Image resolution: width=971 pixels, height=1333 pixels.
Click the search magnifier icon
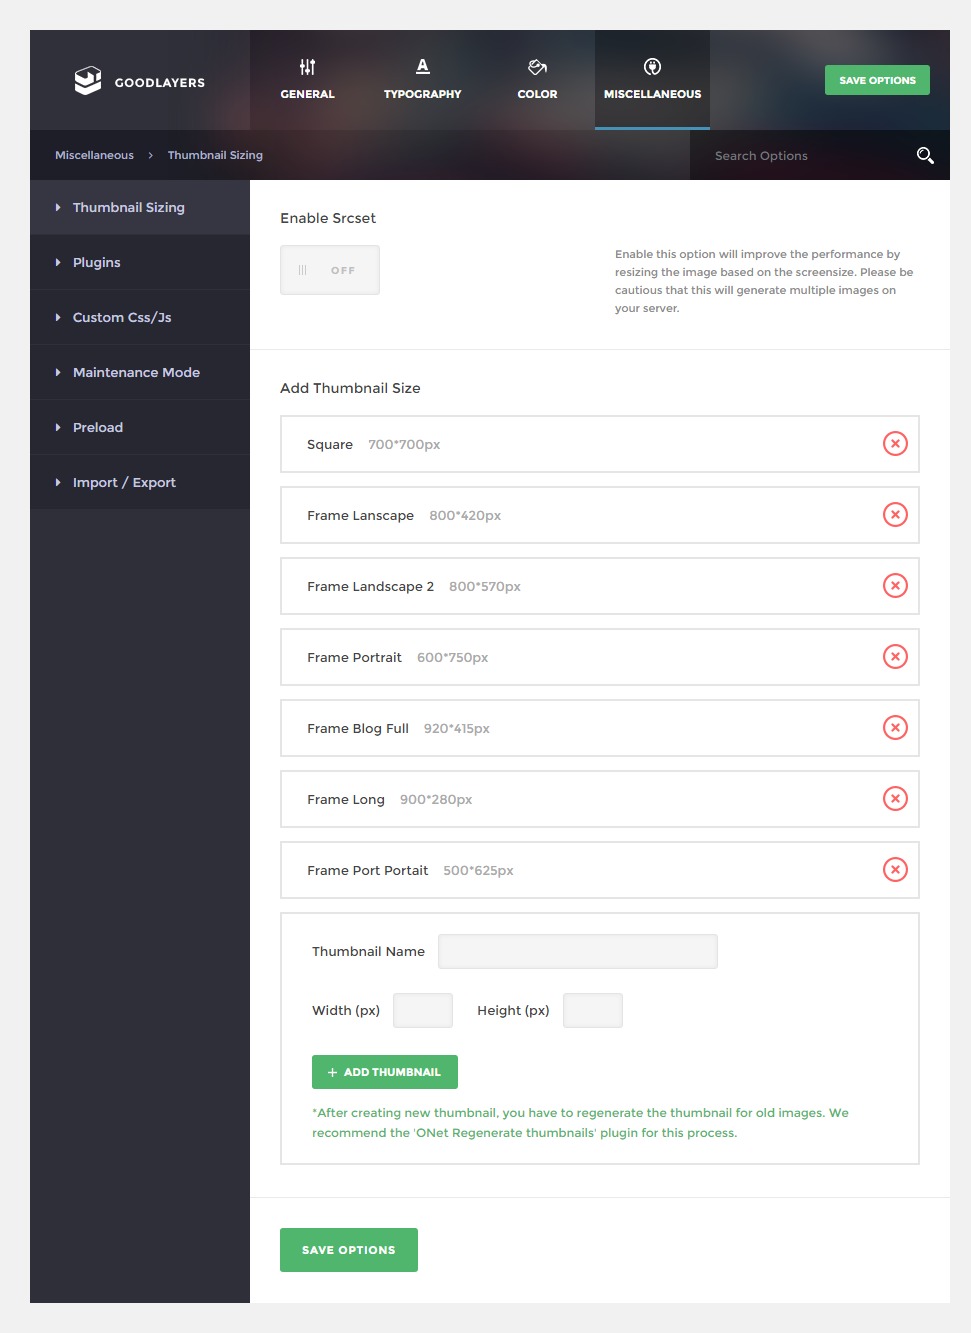pos(925,155)
